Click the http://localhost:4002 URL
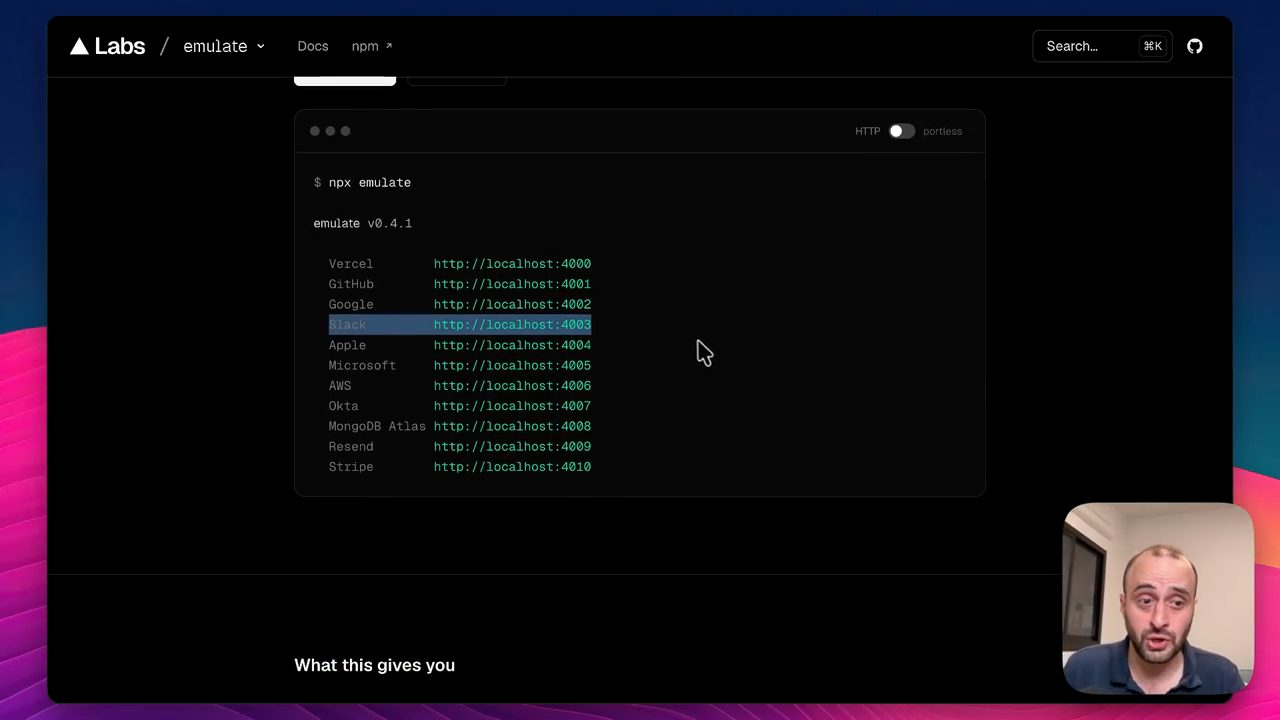The image size is (1280, 720). pyautogui.click(x=512, y=305)
